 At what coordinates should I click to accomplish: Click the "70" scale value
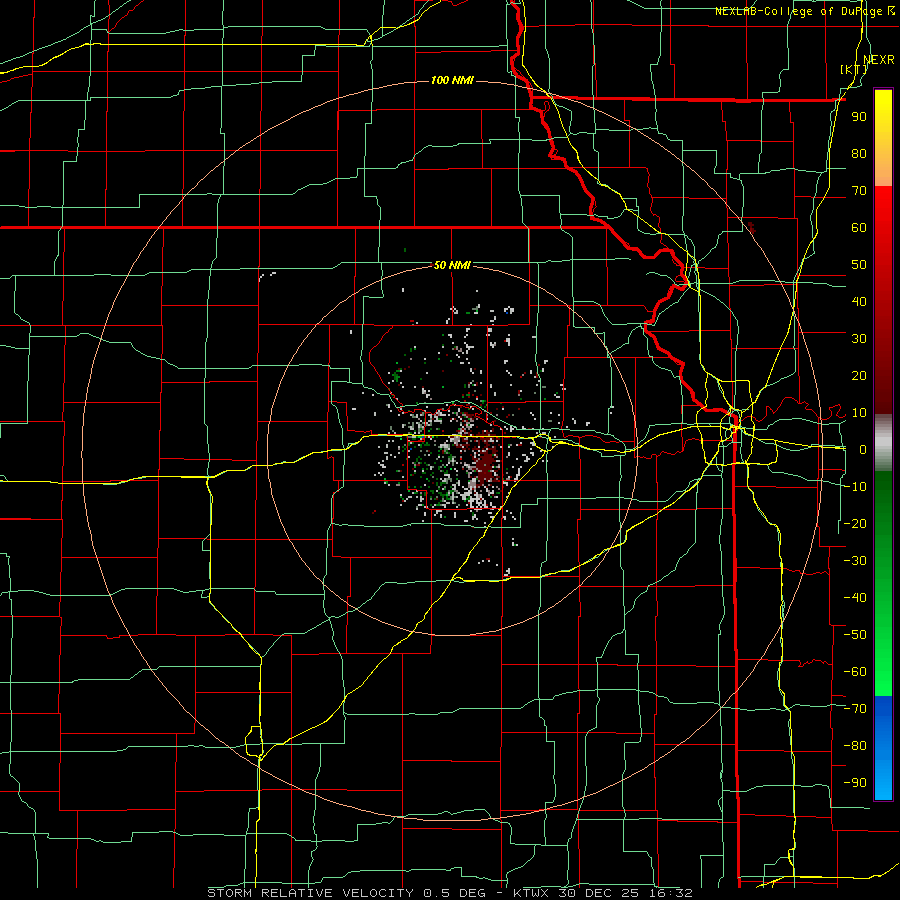pos(859,191)
